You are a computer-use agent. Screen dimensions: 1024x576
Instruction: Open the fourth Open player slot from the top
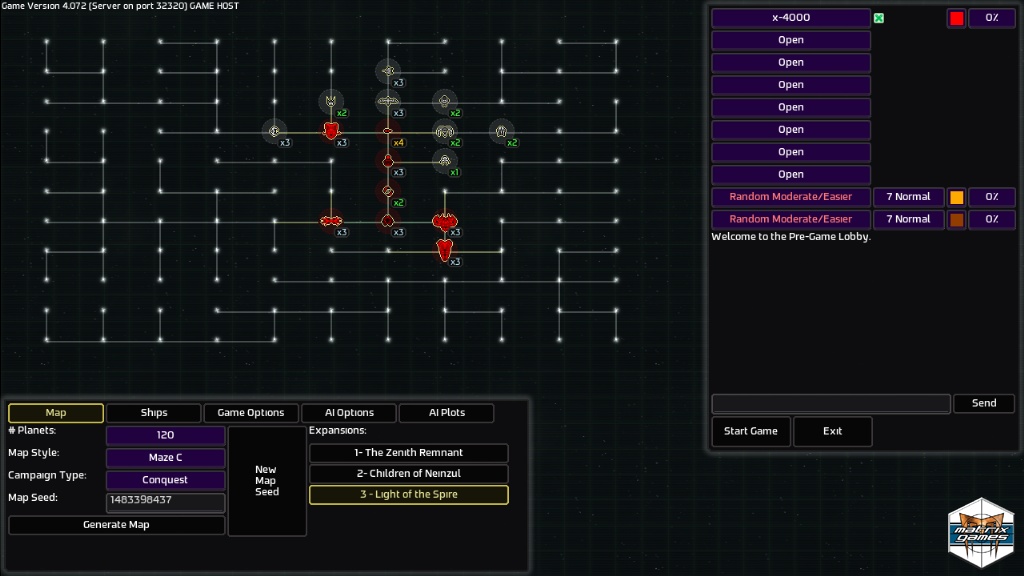pos(791,107)
